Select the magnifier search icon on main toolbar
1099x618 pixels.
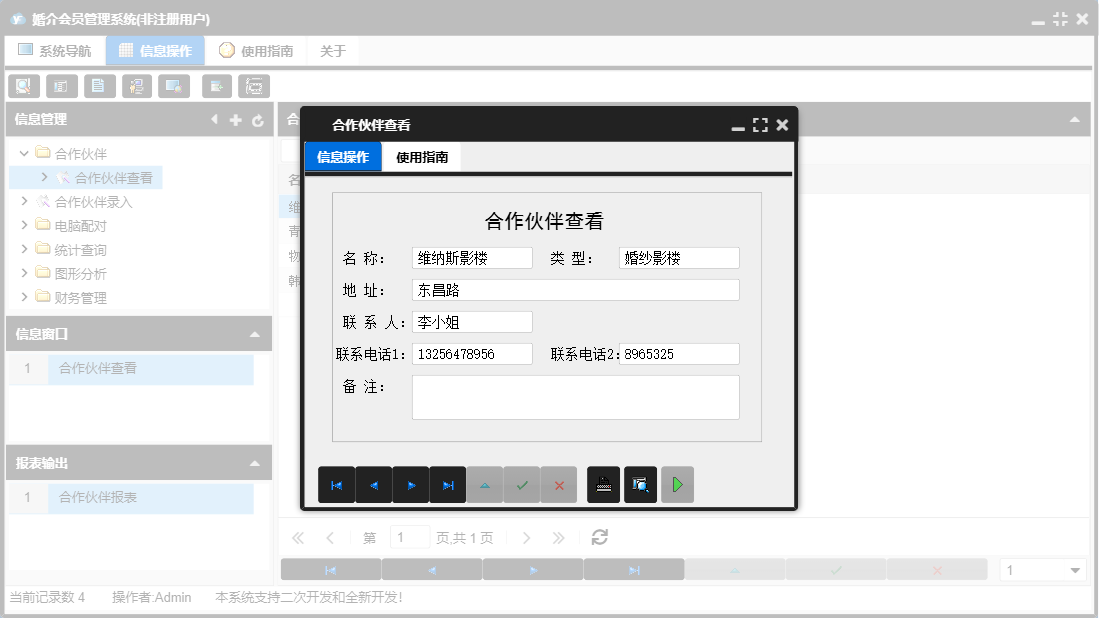point(23,86)
